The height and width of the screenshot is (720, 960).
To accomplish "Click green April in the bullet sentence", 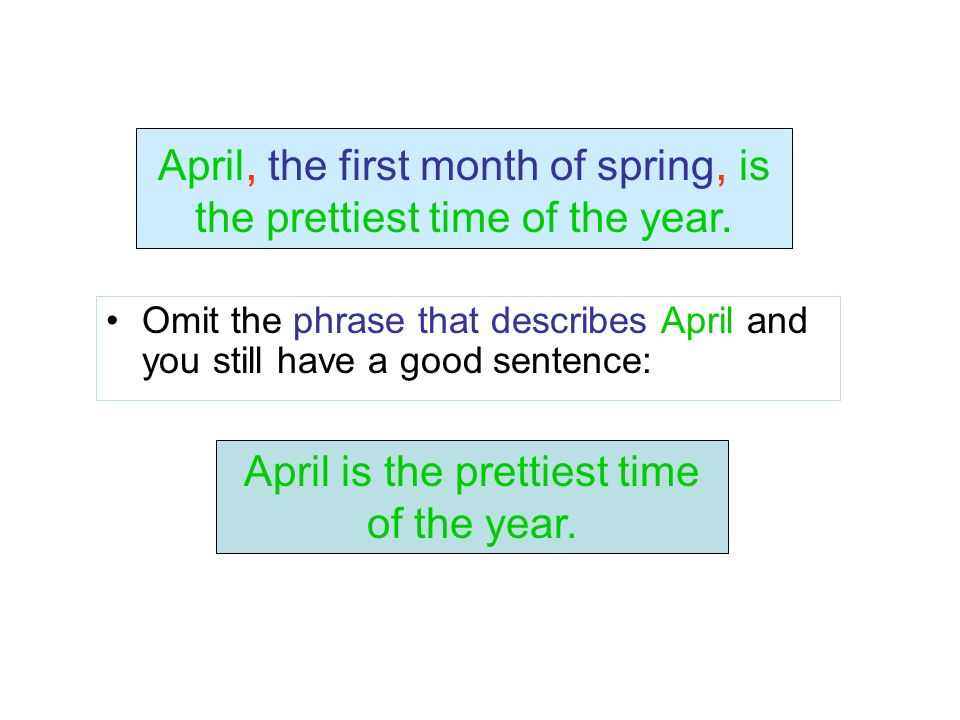I will point(697,322).
